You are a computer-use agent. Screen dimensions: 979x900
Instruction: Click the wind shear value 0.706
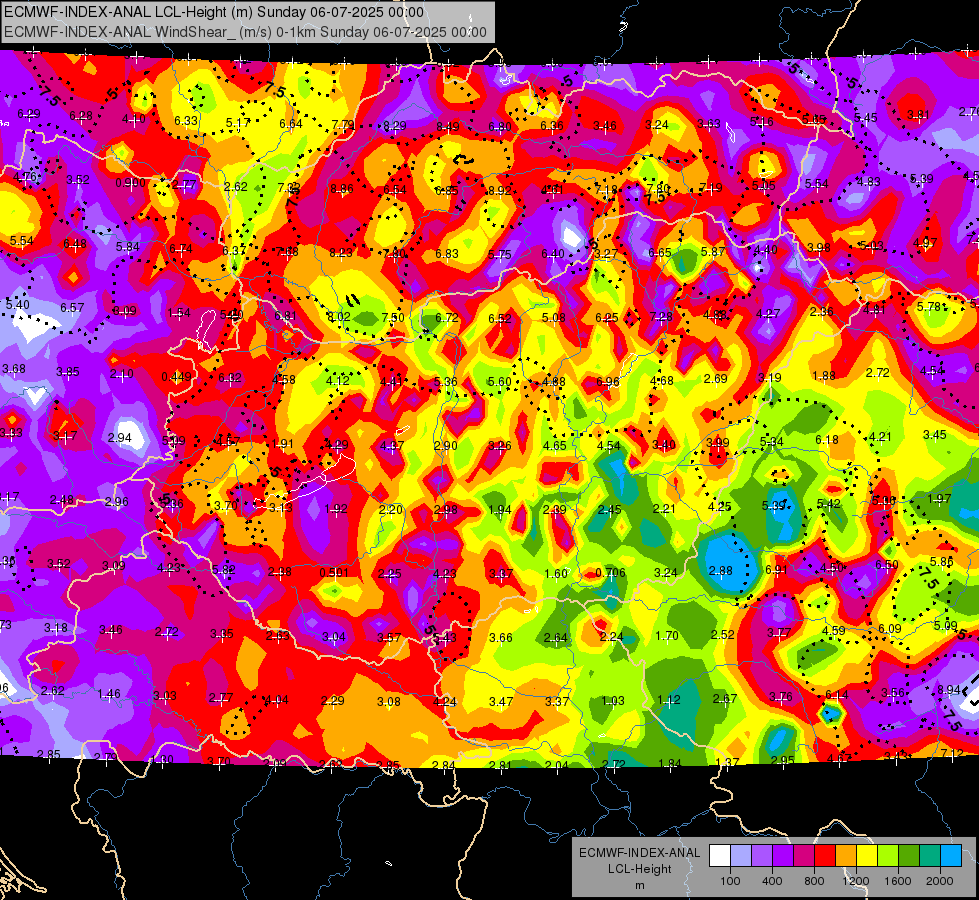click(x=611, y=573)
